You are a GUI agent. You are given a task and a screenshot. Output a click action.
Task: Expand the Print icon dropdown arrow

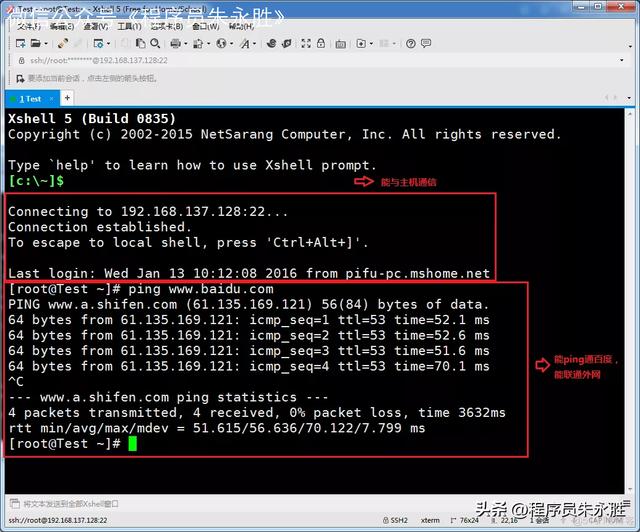tap(186, 43)
